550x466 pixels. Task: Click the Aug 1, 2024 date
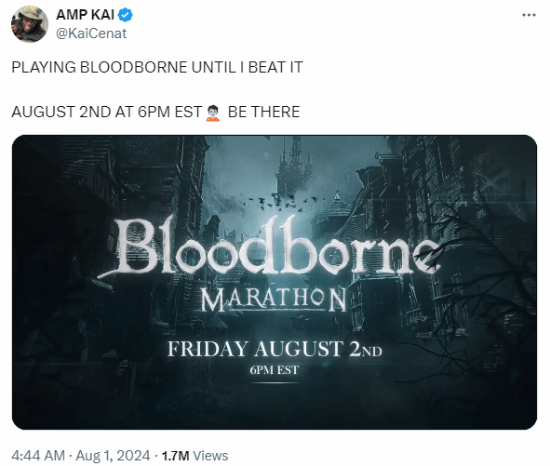click(x=113, y=455)
